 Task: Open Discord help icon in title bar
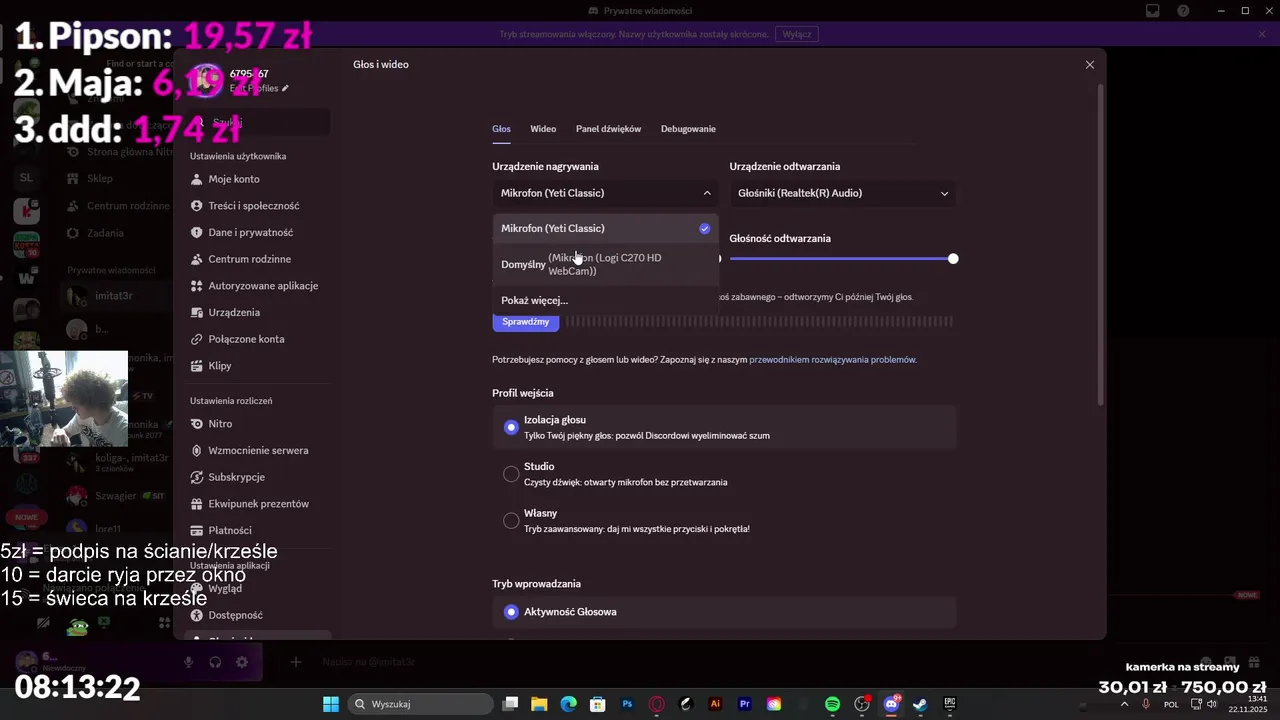pos(1184,10)
